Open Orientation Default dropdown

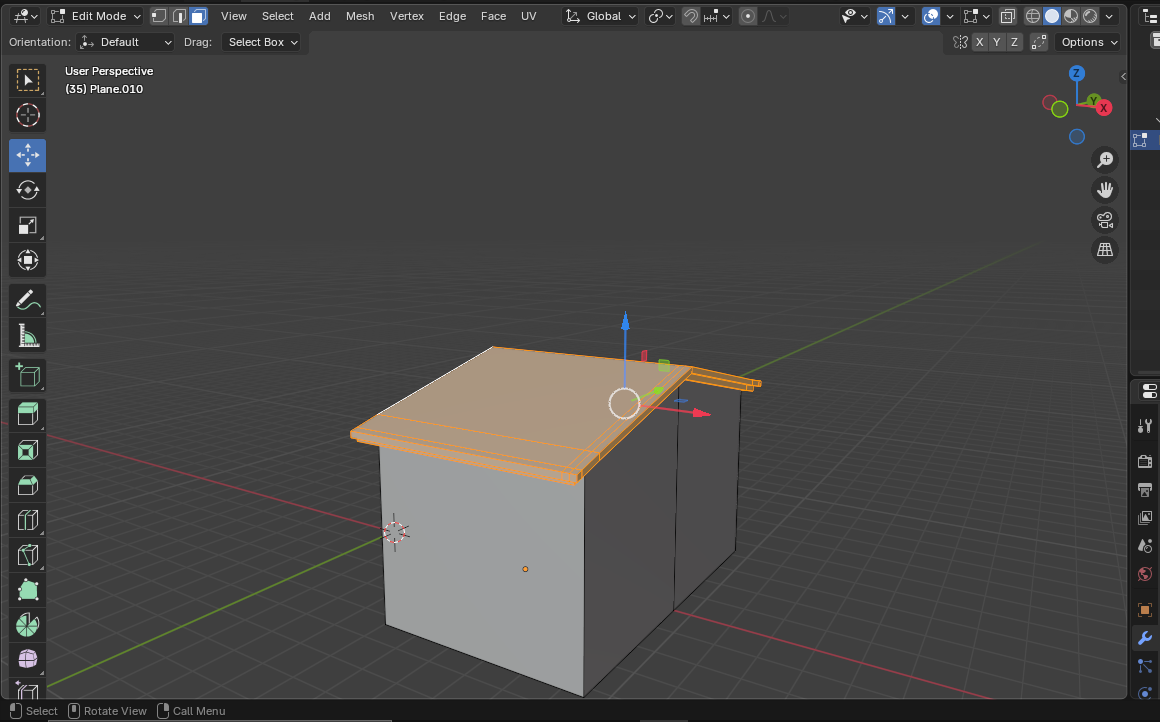point(126,42)
